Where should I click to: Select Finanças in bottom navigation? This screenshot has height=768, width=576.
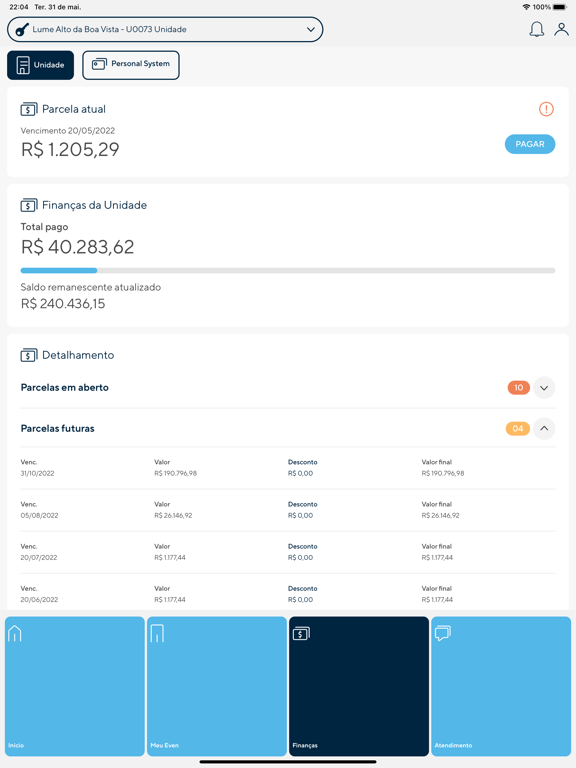[359, 686]
